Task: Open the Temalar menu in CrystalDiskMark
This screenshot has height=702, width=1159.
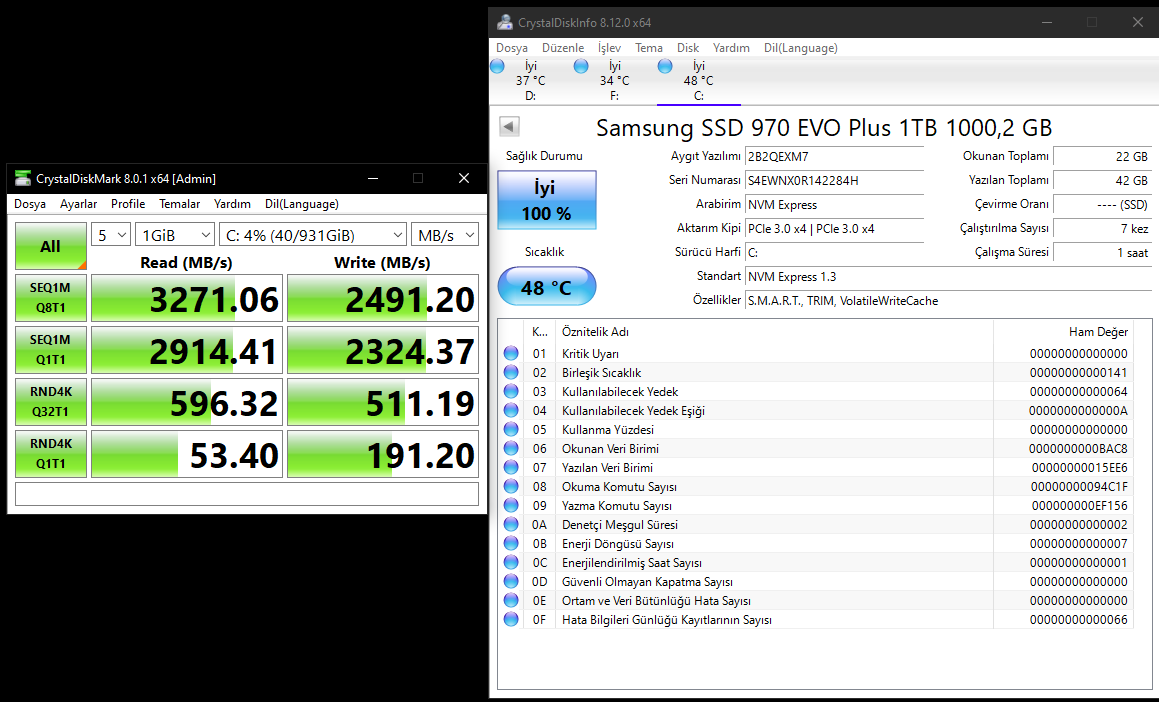Action: pyautogui.click(x=180, y=204)
